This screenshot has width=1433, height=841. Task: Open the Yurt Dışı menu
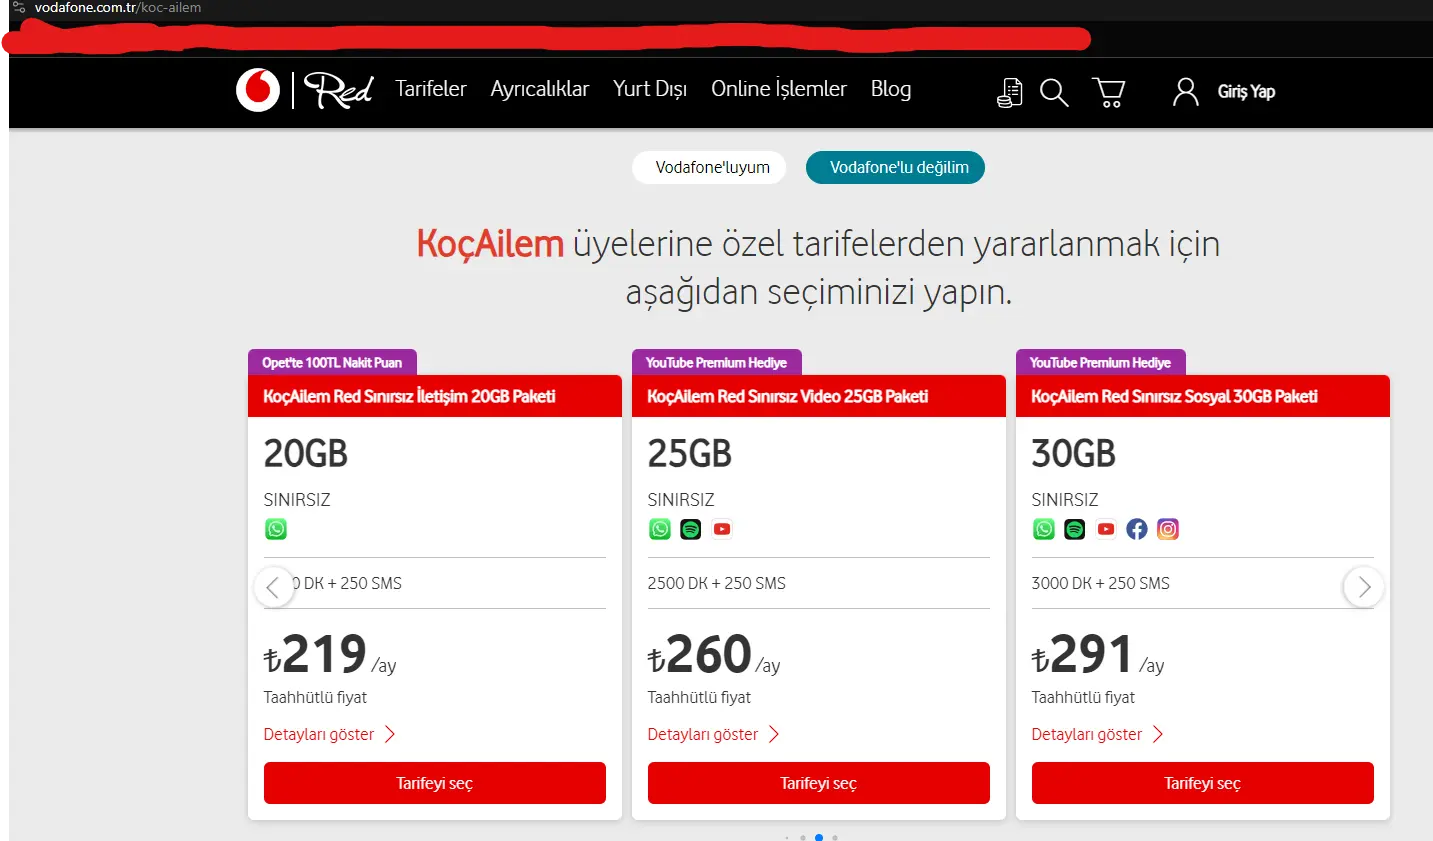650,89
